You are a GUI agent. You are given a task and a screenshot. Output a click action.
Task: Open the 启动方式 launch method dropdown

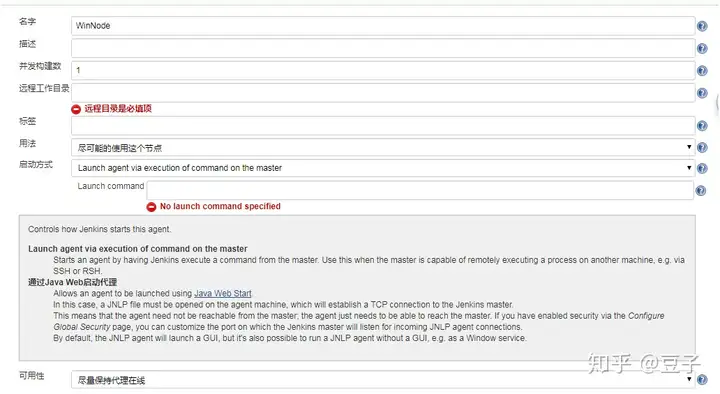click(382, 168)
